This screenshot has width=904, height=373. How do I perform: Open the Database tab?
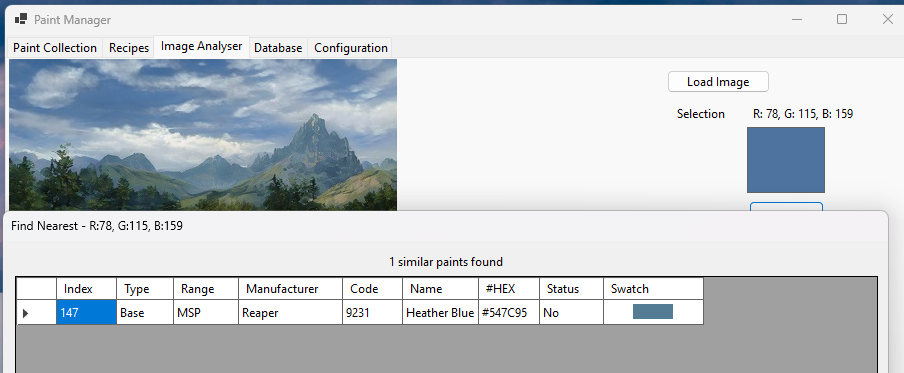pos(278,48)
